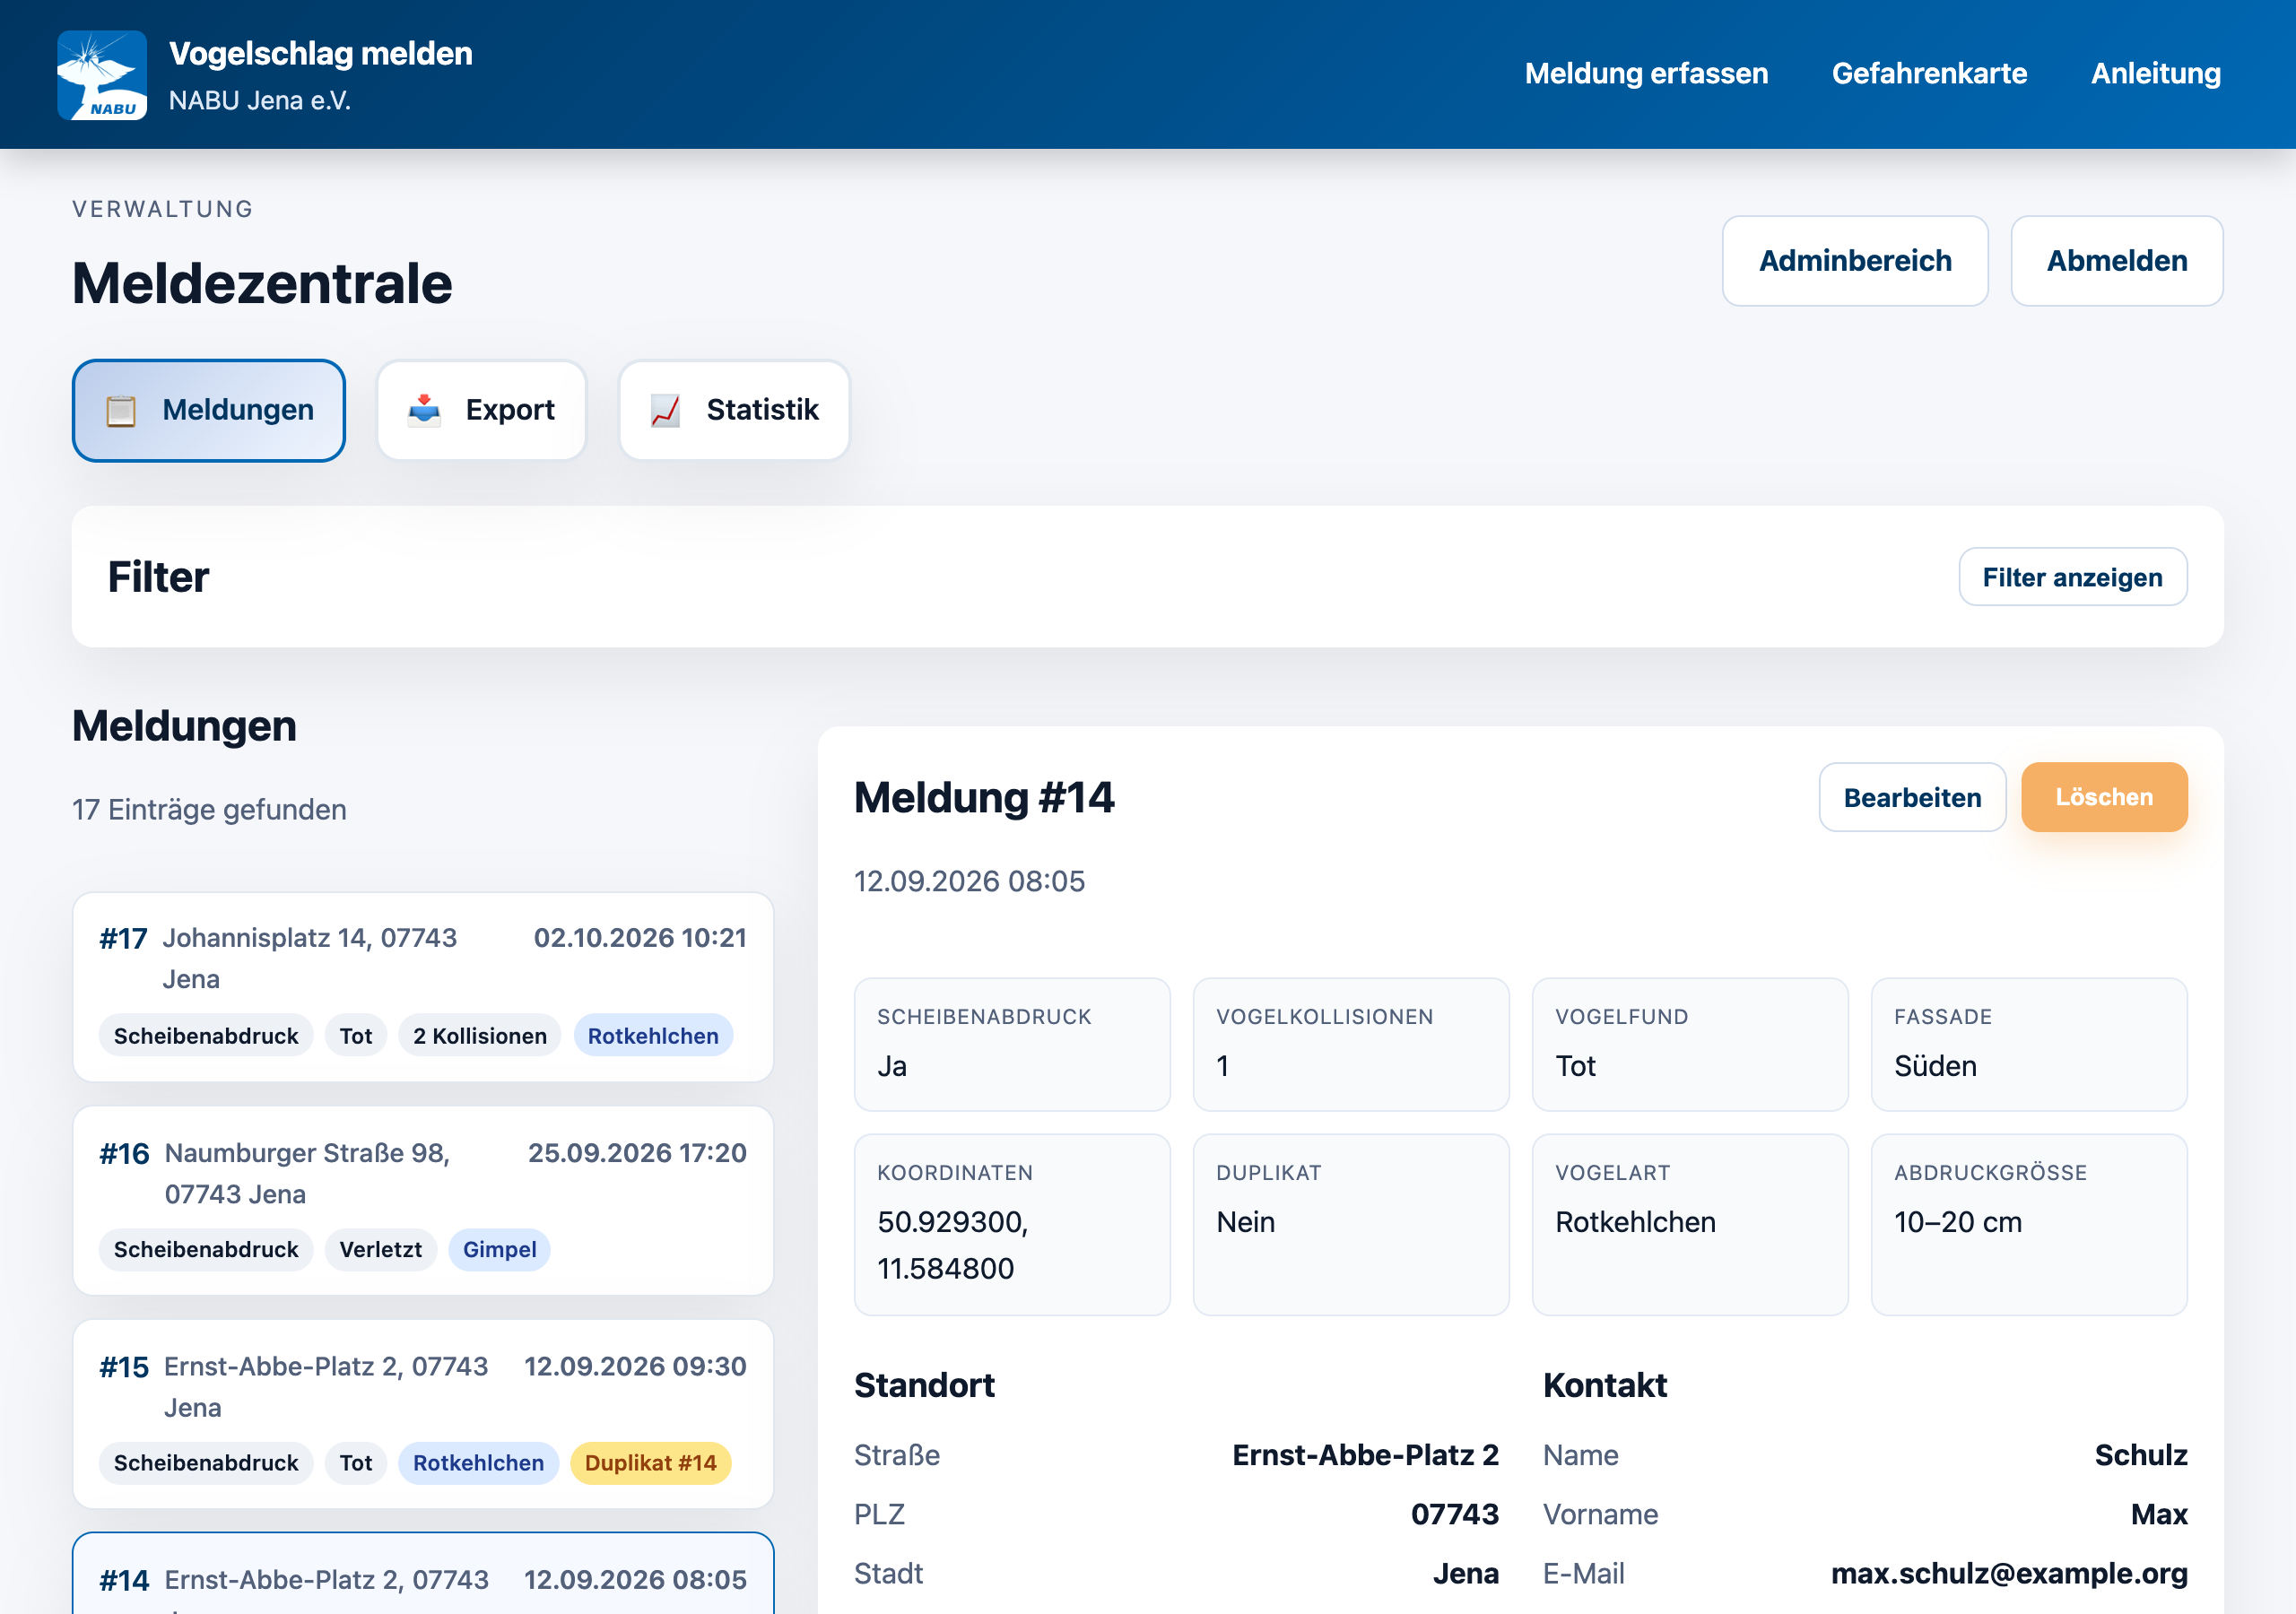Switch to the Statistik tab
The image size is (2296, 1614).
pos(735,410)
